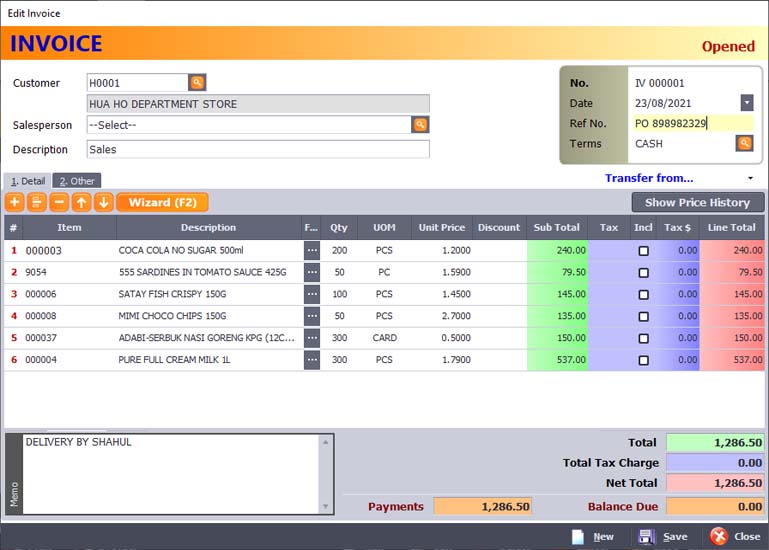769x550 pixels.
Task: Click the Description field containing Sales
Action: coord(258,149)
